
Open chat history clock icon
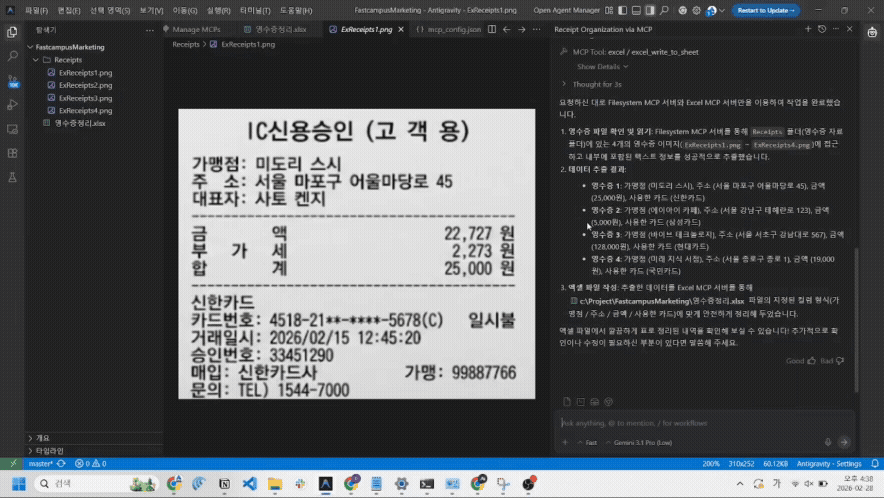tap(822, 29)
